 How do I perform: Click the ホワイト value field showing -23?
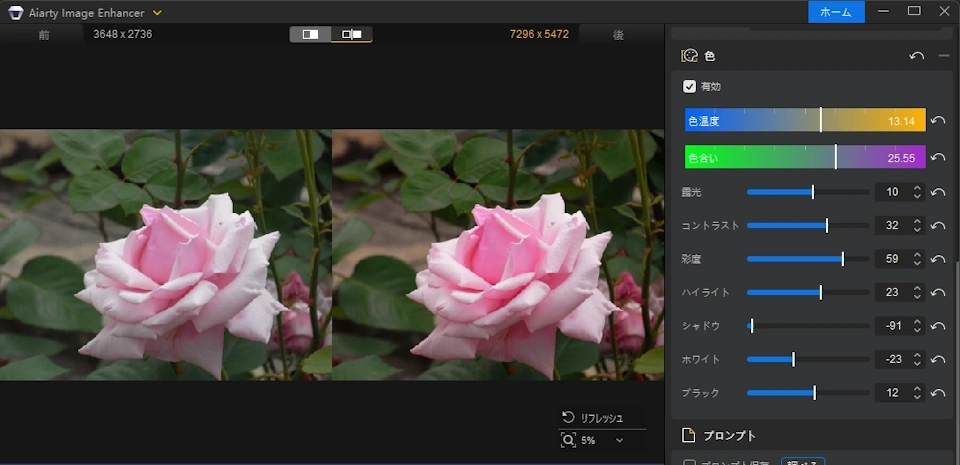[x=892, y=359]
